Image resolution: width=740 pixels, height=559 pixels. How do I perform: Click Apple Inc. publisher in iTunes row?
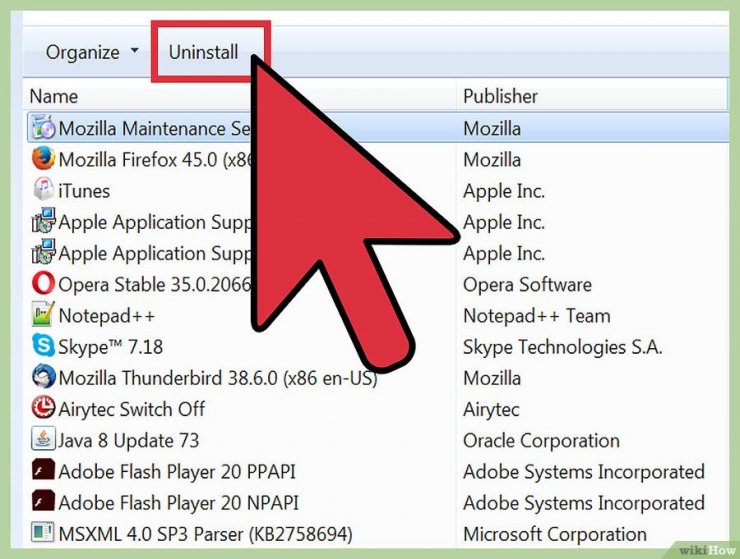click(x=504, y=191)
